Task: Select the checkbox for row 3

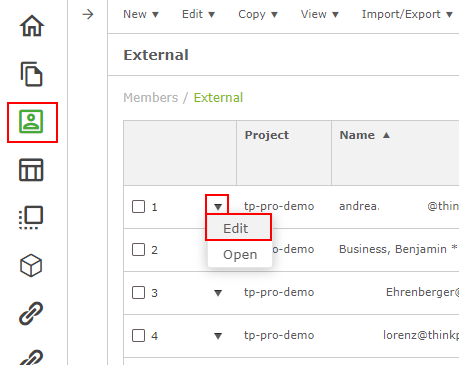Action: 138,293
